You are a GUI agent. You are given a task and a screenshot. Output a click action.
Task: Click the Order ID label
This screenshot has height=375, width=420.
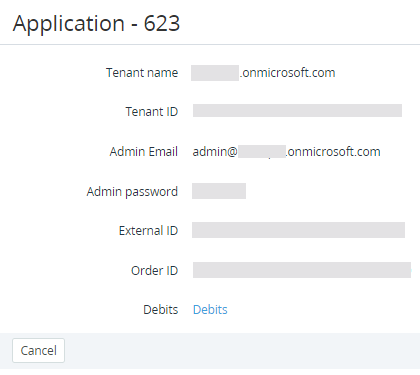click(155, 270)
